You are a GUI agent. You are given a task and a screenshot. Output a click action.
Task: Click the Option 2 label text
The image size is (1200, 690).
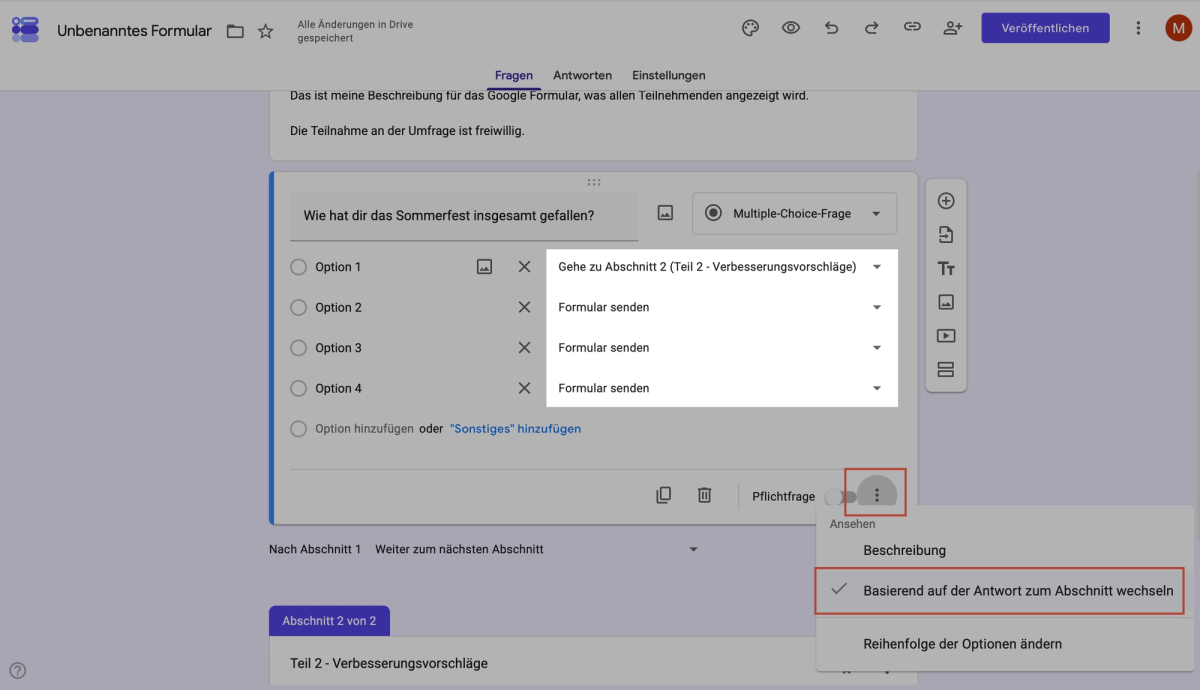click(338, 307)
